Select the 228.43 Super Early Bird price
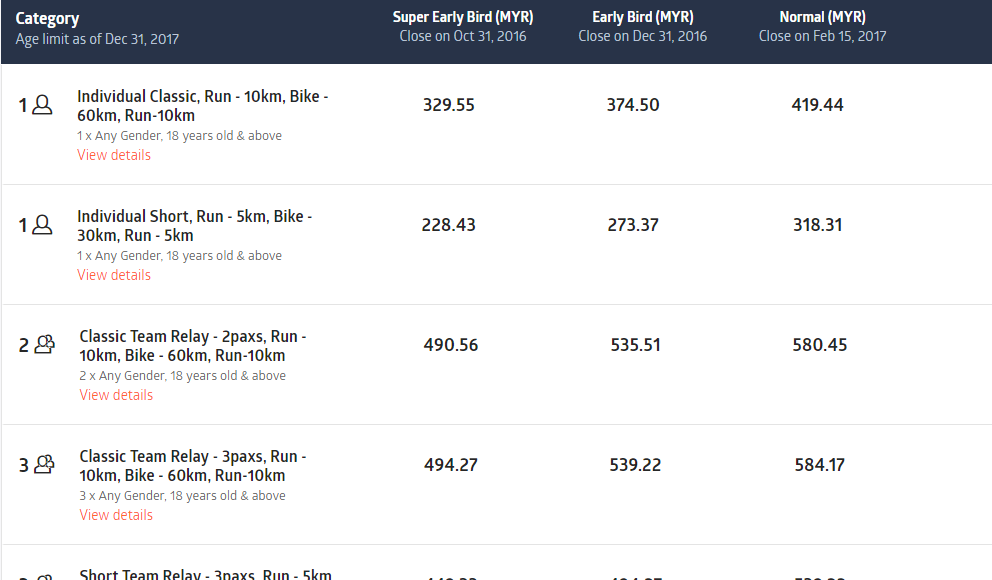The width and height of the screenshot is (992, 580). (449, 225)
